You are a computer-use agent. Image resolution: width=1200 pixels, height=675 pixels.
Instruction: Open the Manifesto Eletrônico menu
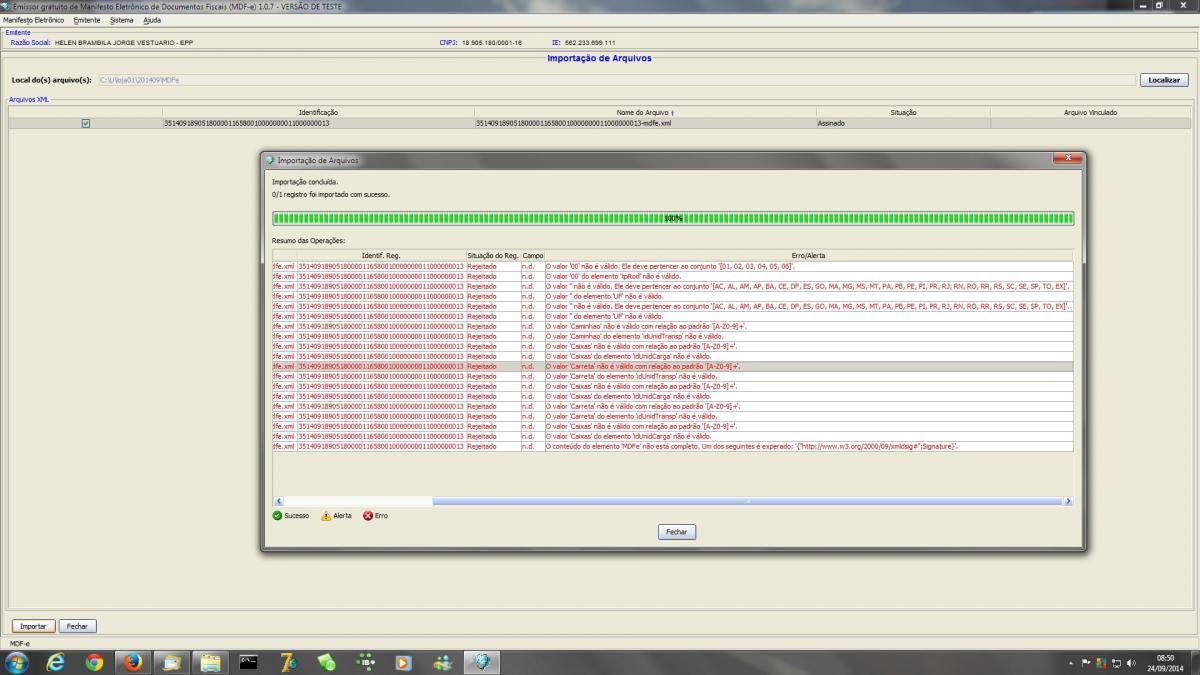[x=35, y=20]
